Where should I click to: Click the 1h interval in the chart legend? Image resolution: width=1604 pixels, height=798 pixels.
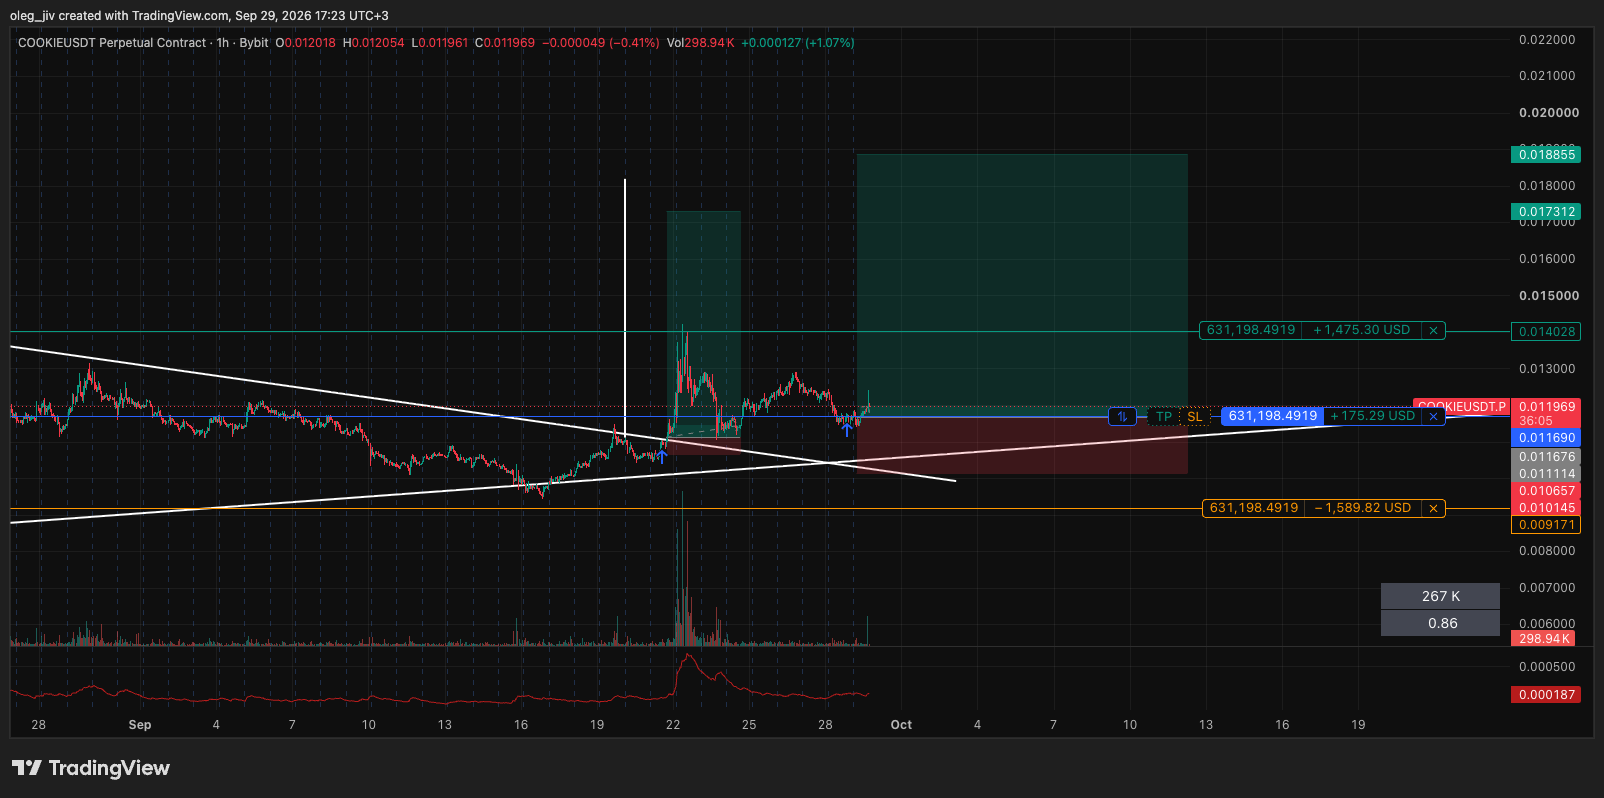223,43
